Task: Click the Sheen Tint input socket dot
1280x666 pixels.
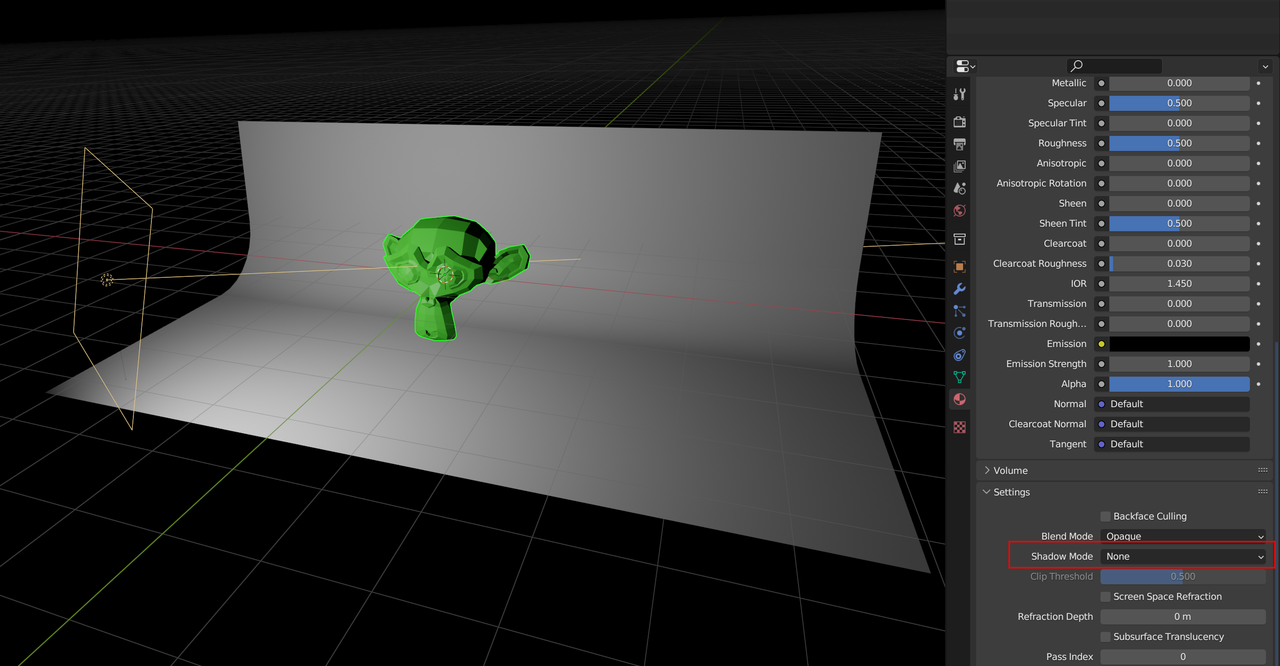Action: pos(1101,223)
